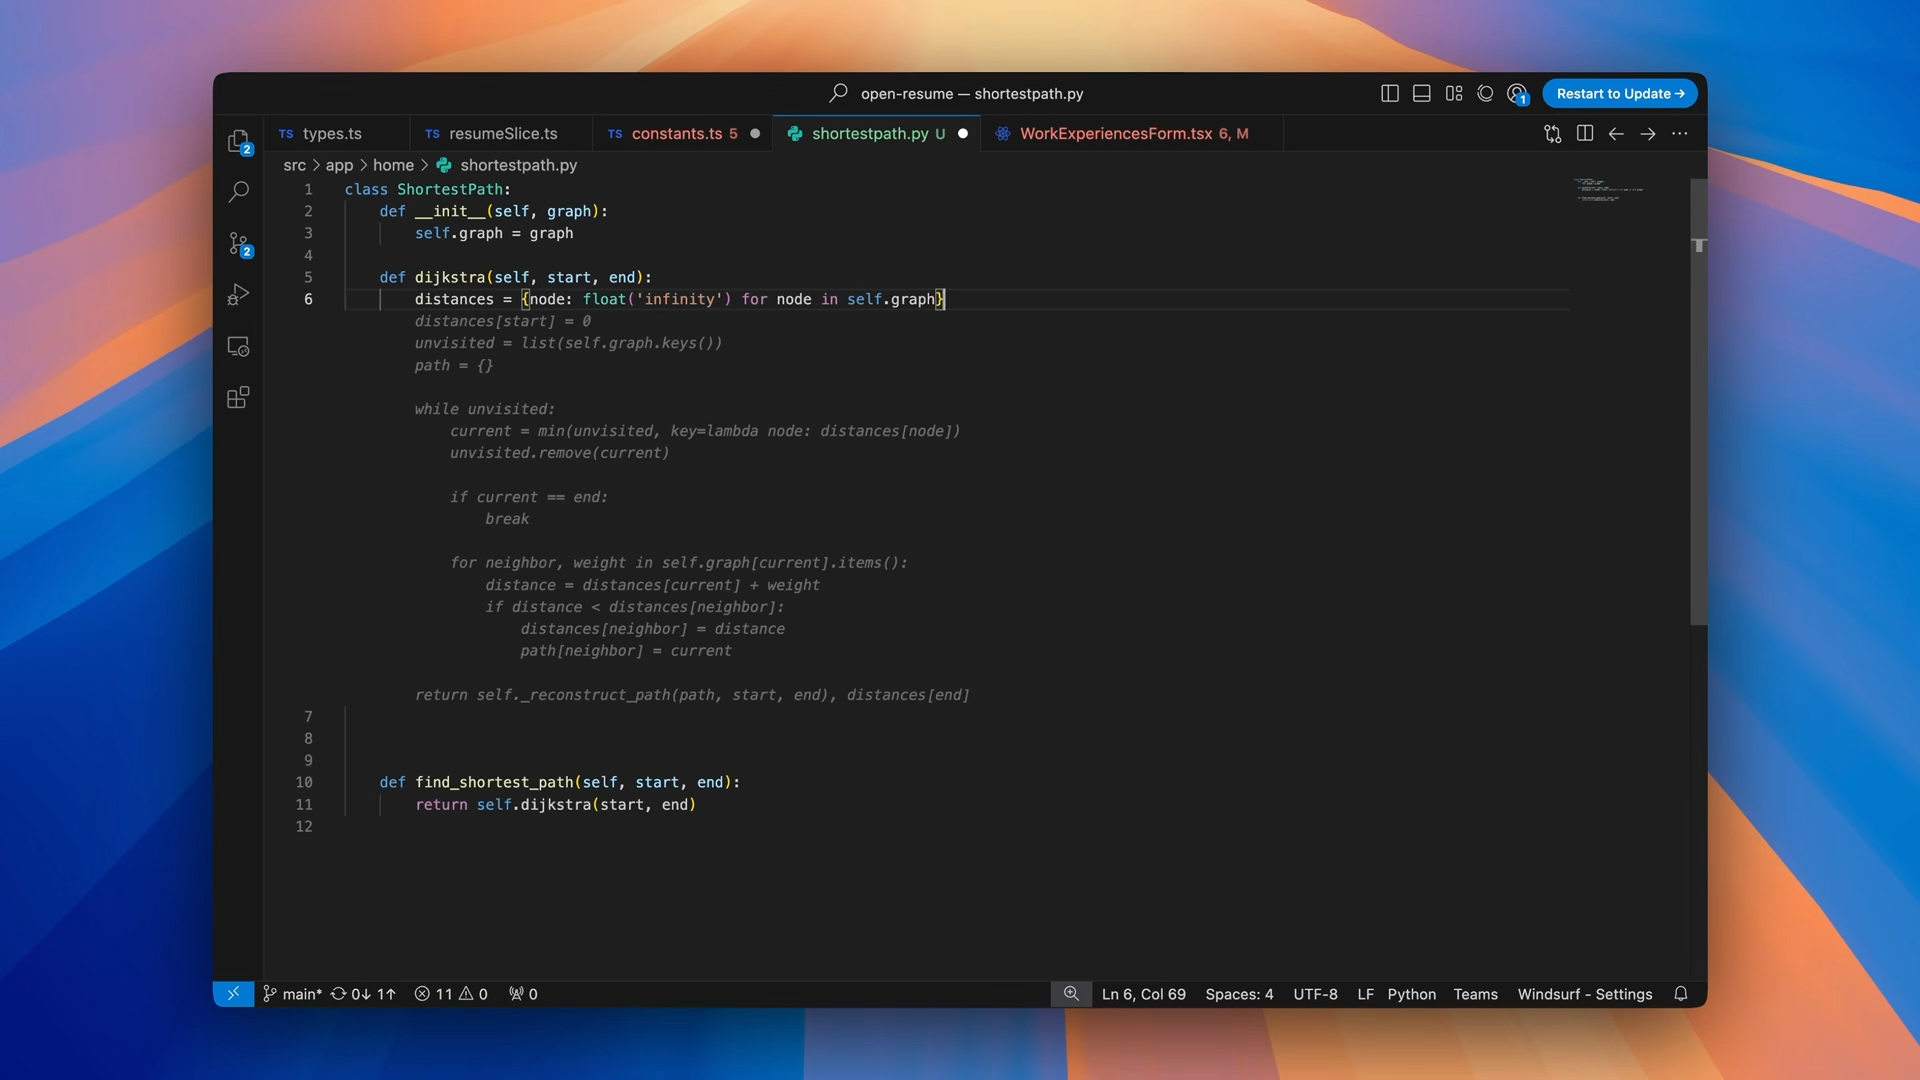Click the zoom magnifier status bar icon
Image resolution: width=1920 pixels, height=1080 pixels.
(1071, 994)
